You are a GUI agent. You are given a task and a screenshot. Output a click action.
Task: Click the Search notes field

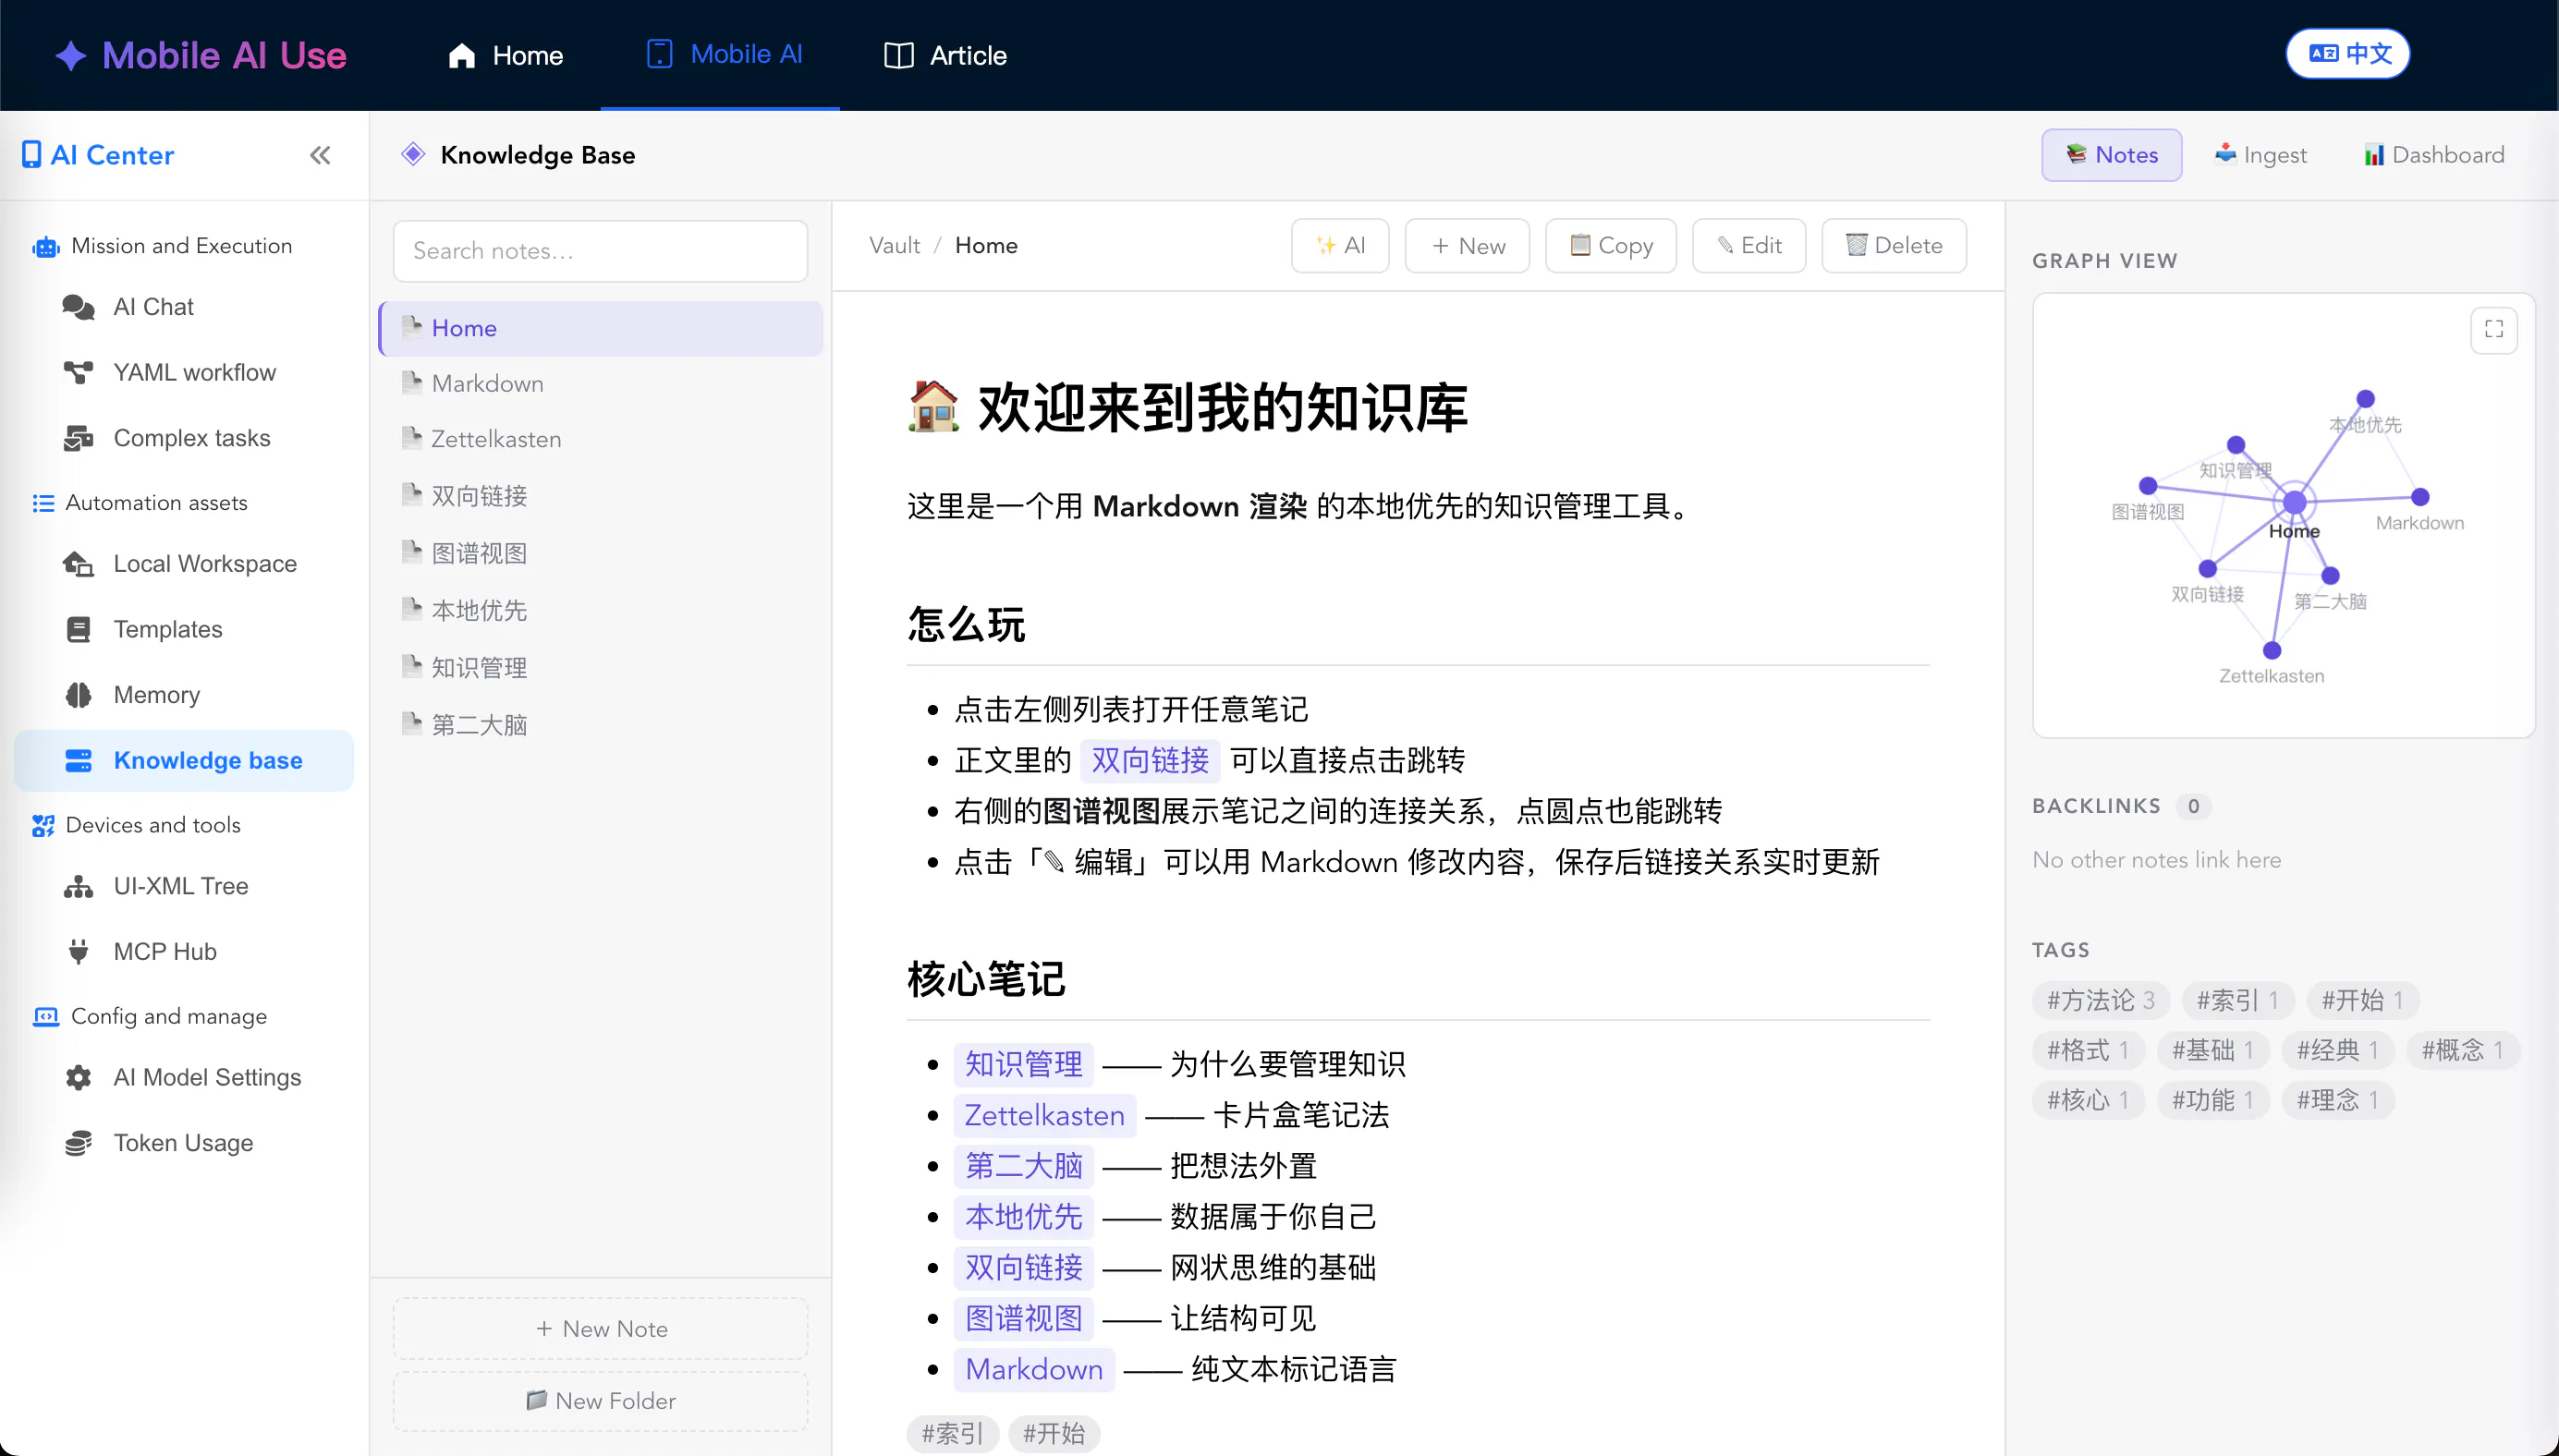(x=600, y=251)
